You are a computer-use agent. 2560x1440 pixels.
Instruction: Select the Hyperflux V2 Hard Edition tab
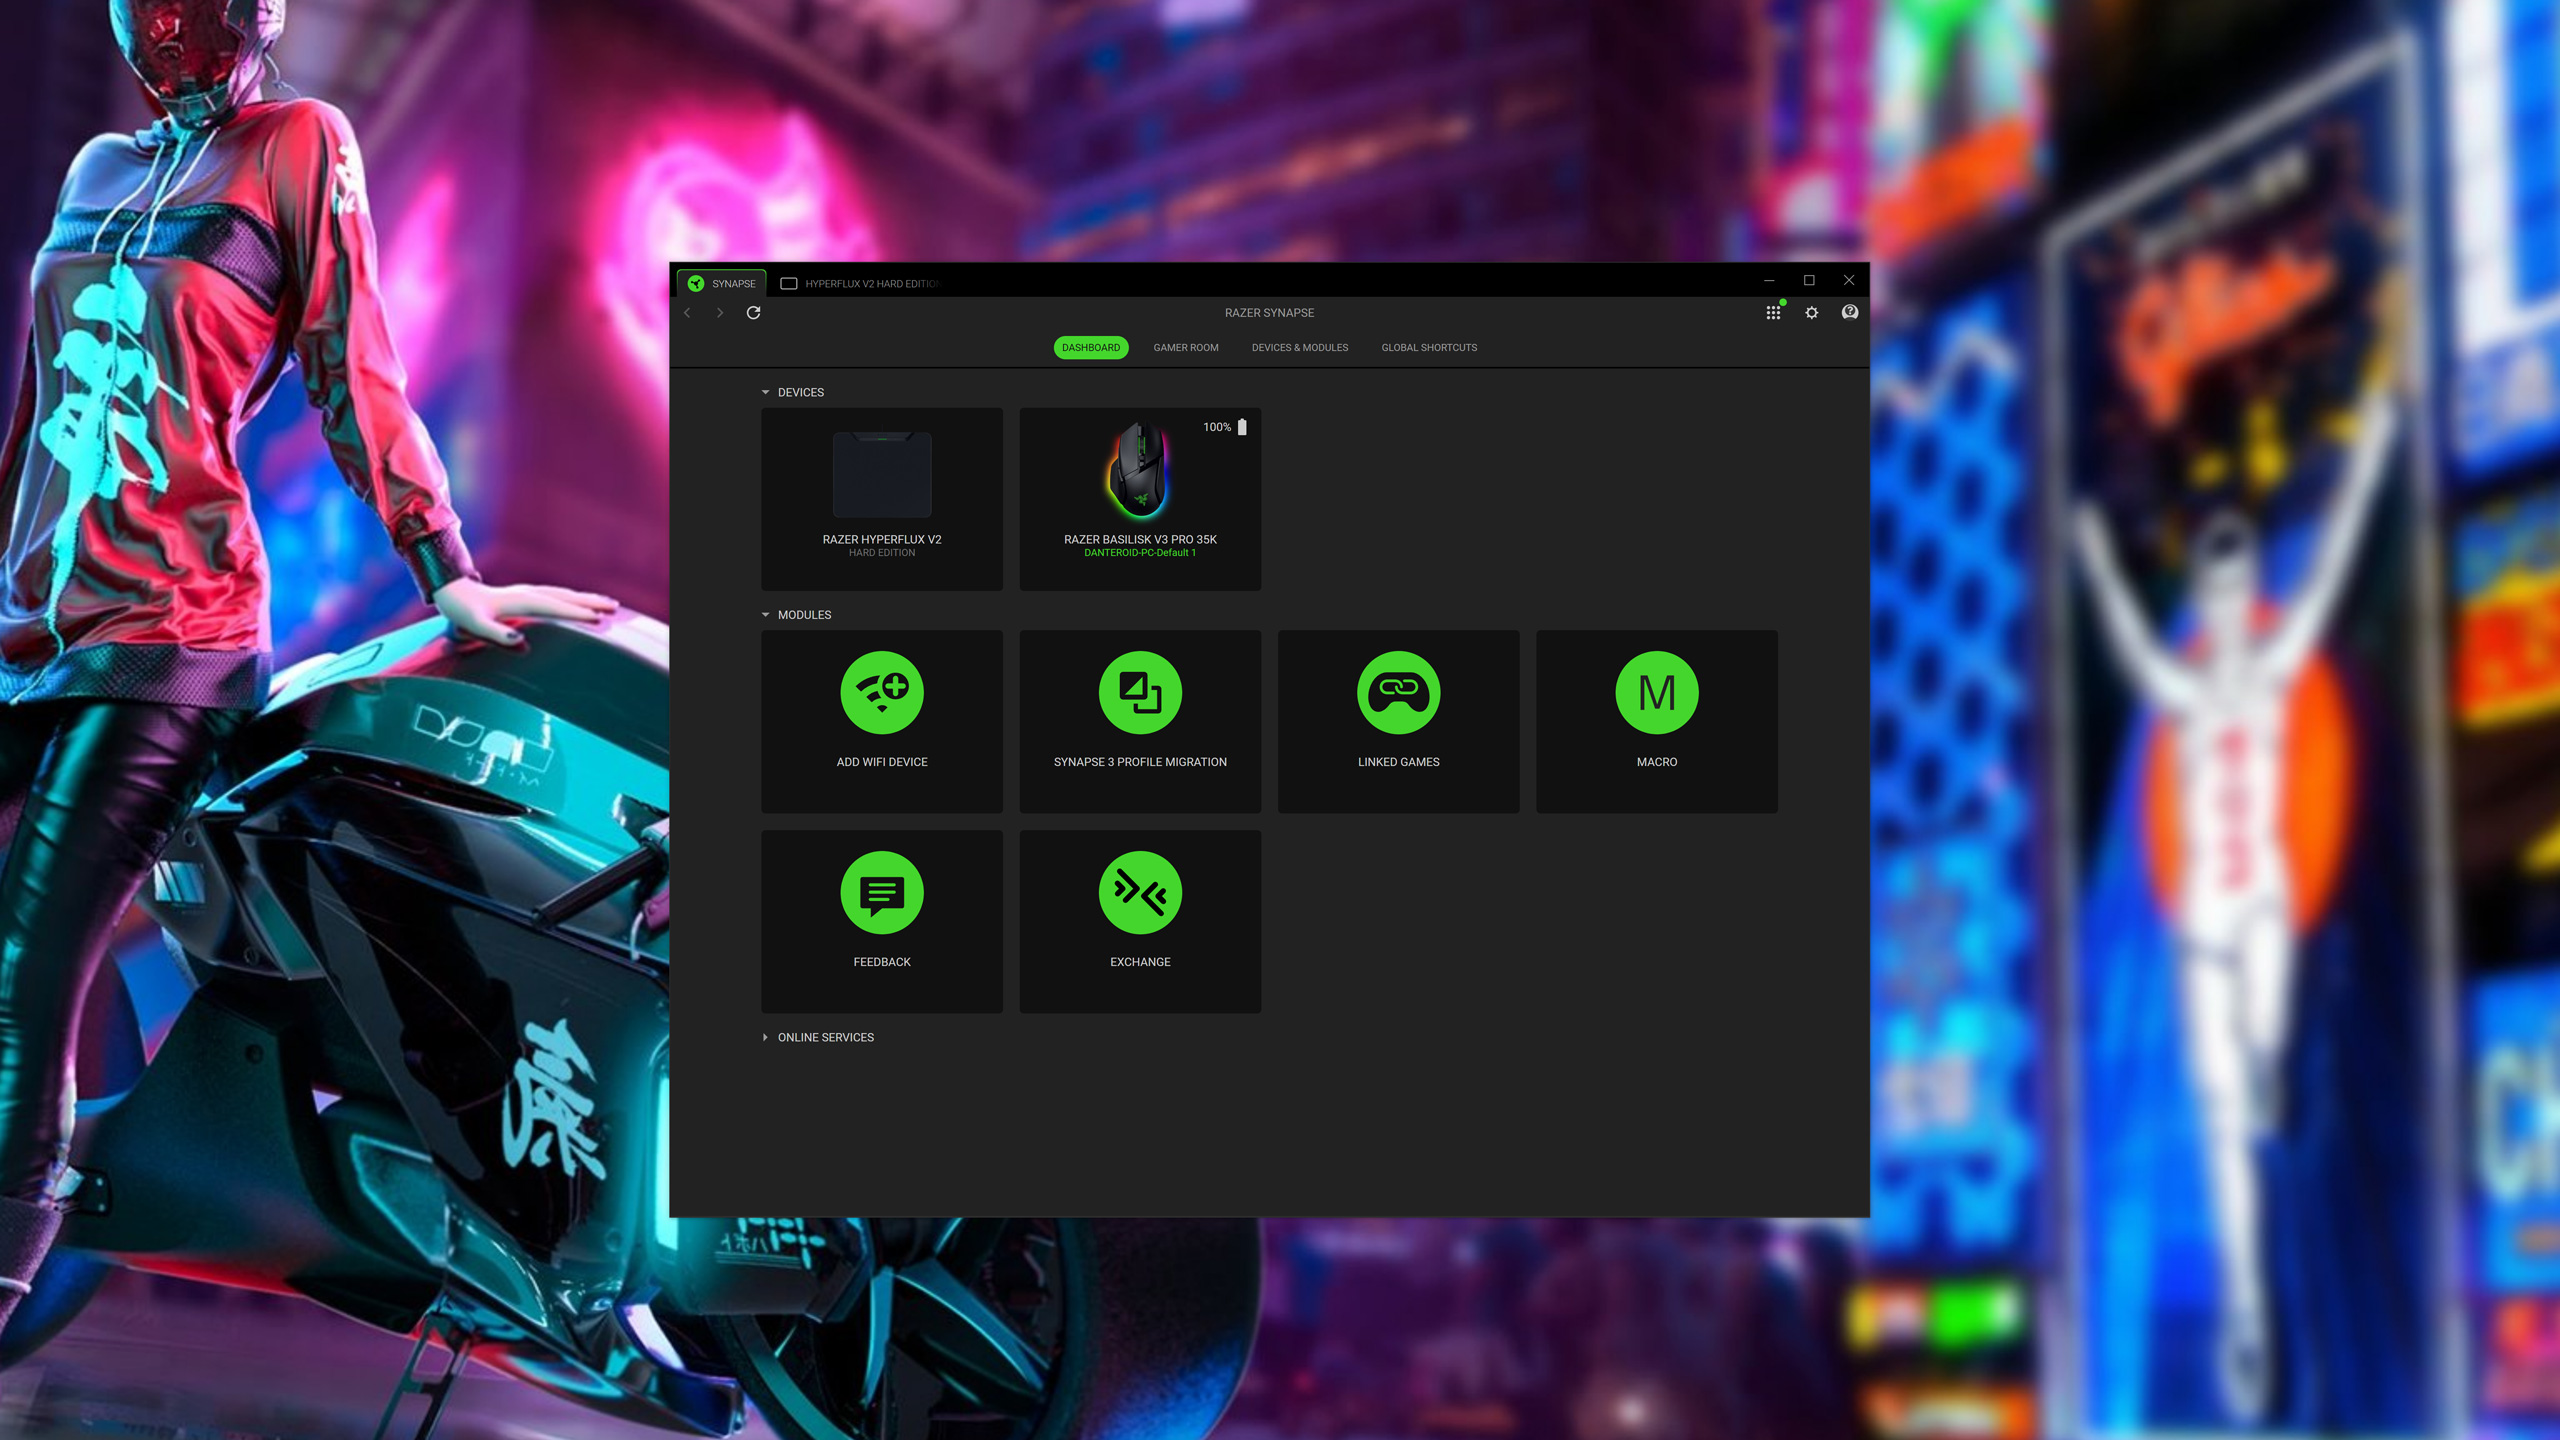click(x=860, y=283)
